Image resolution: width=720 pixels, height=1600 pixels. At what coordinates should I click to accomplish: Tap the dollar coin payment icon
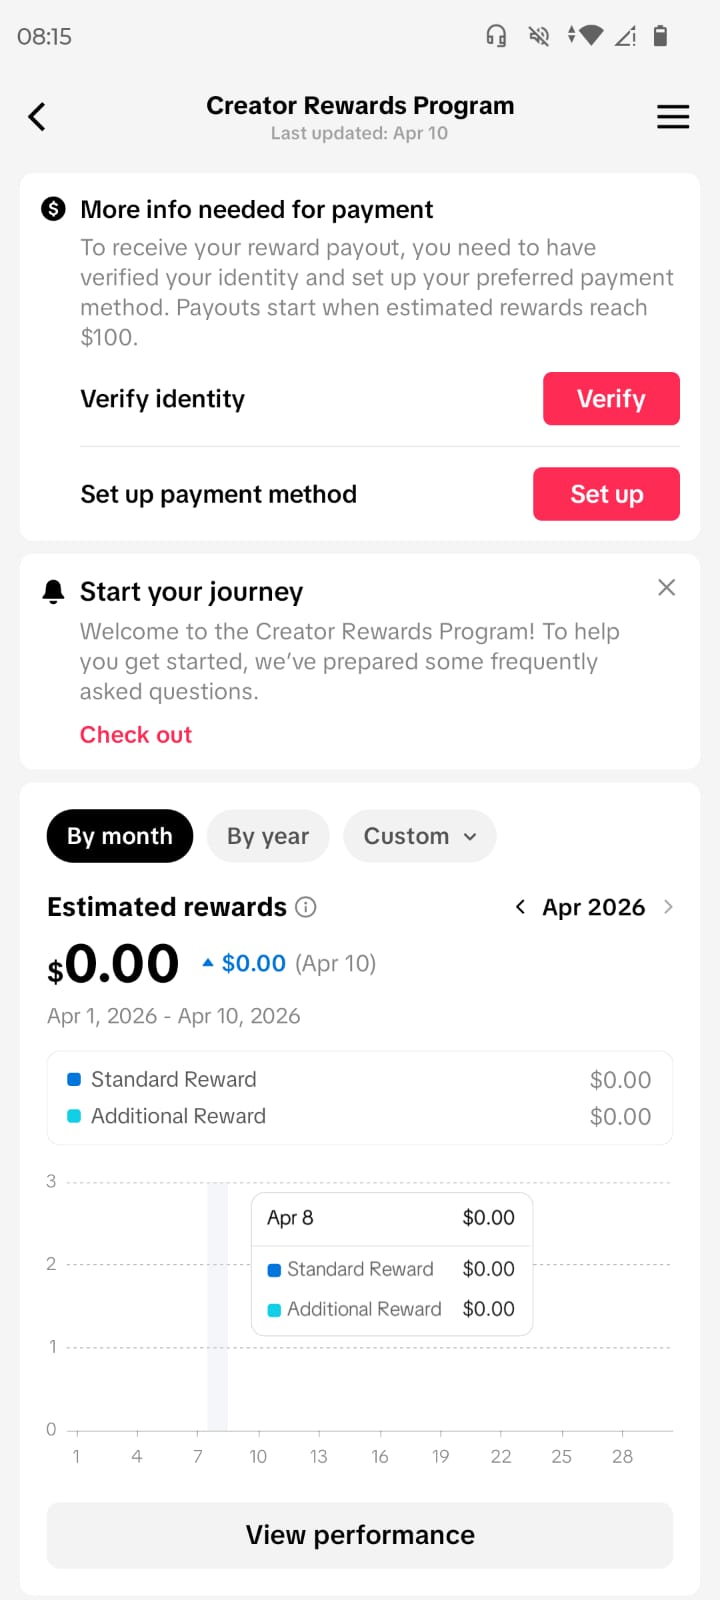click(x=53, y=209)
